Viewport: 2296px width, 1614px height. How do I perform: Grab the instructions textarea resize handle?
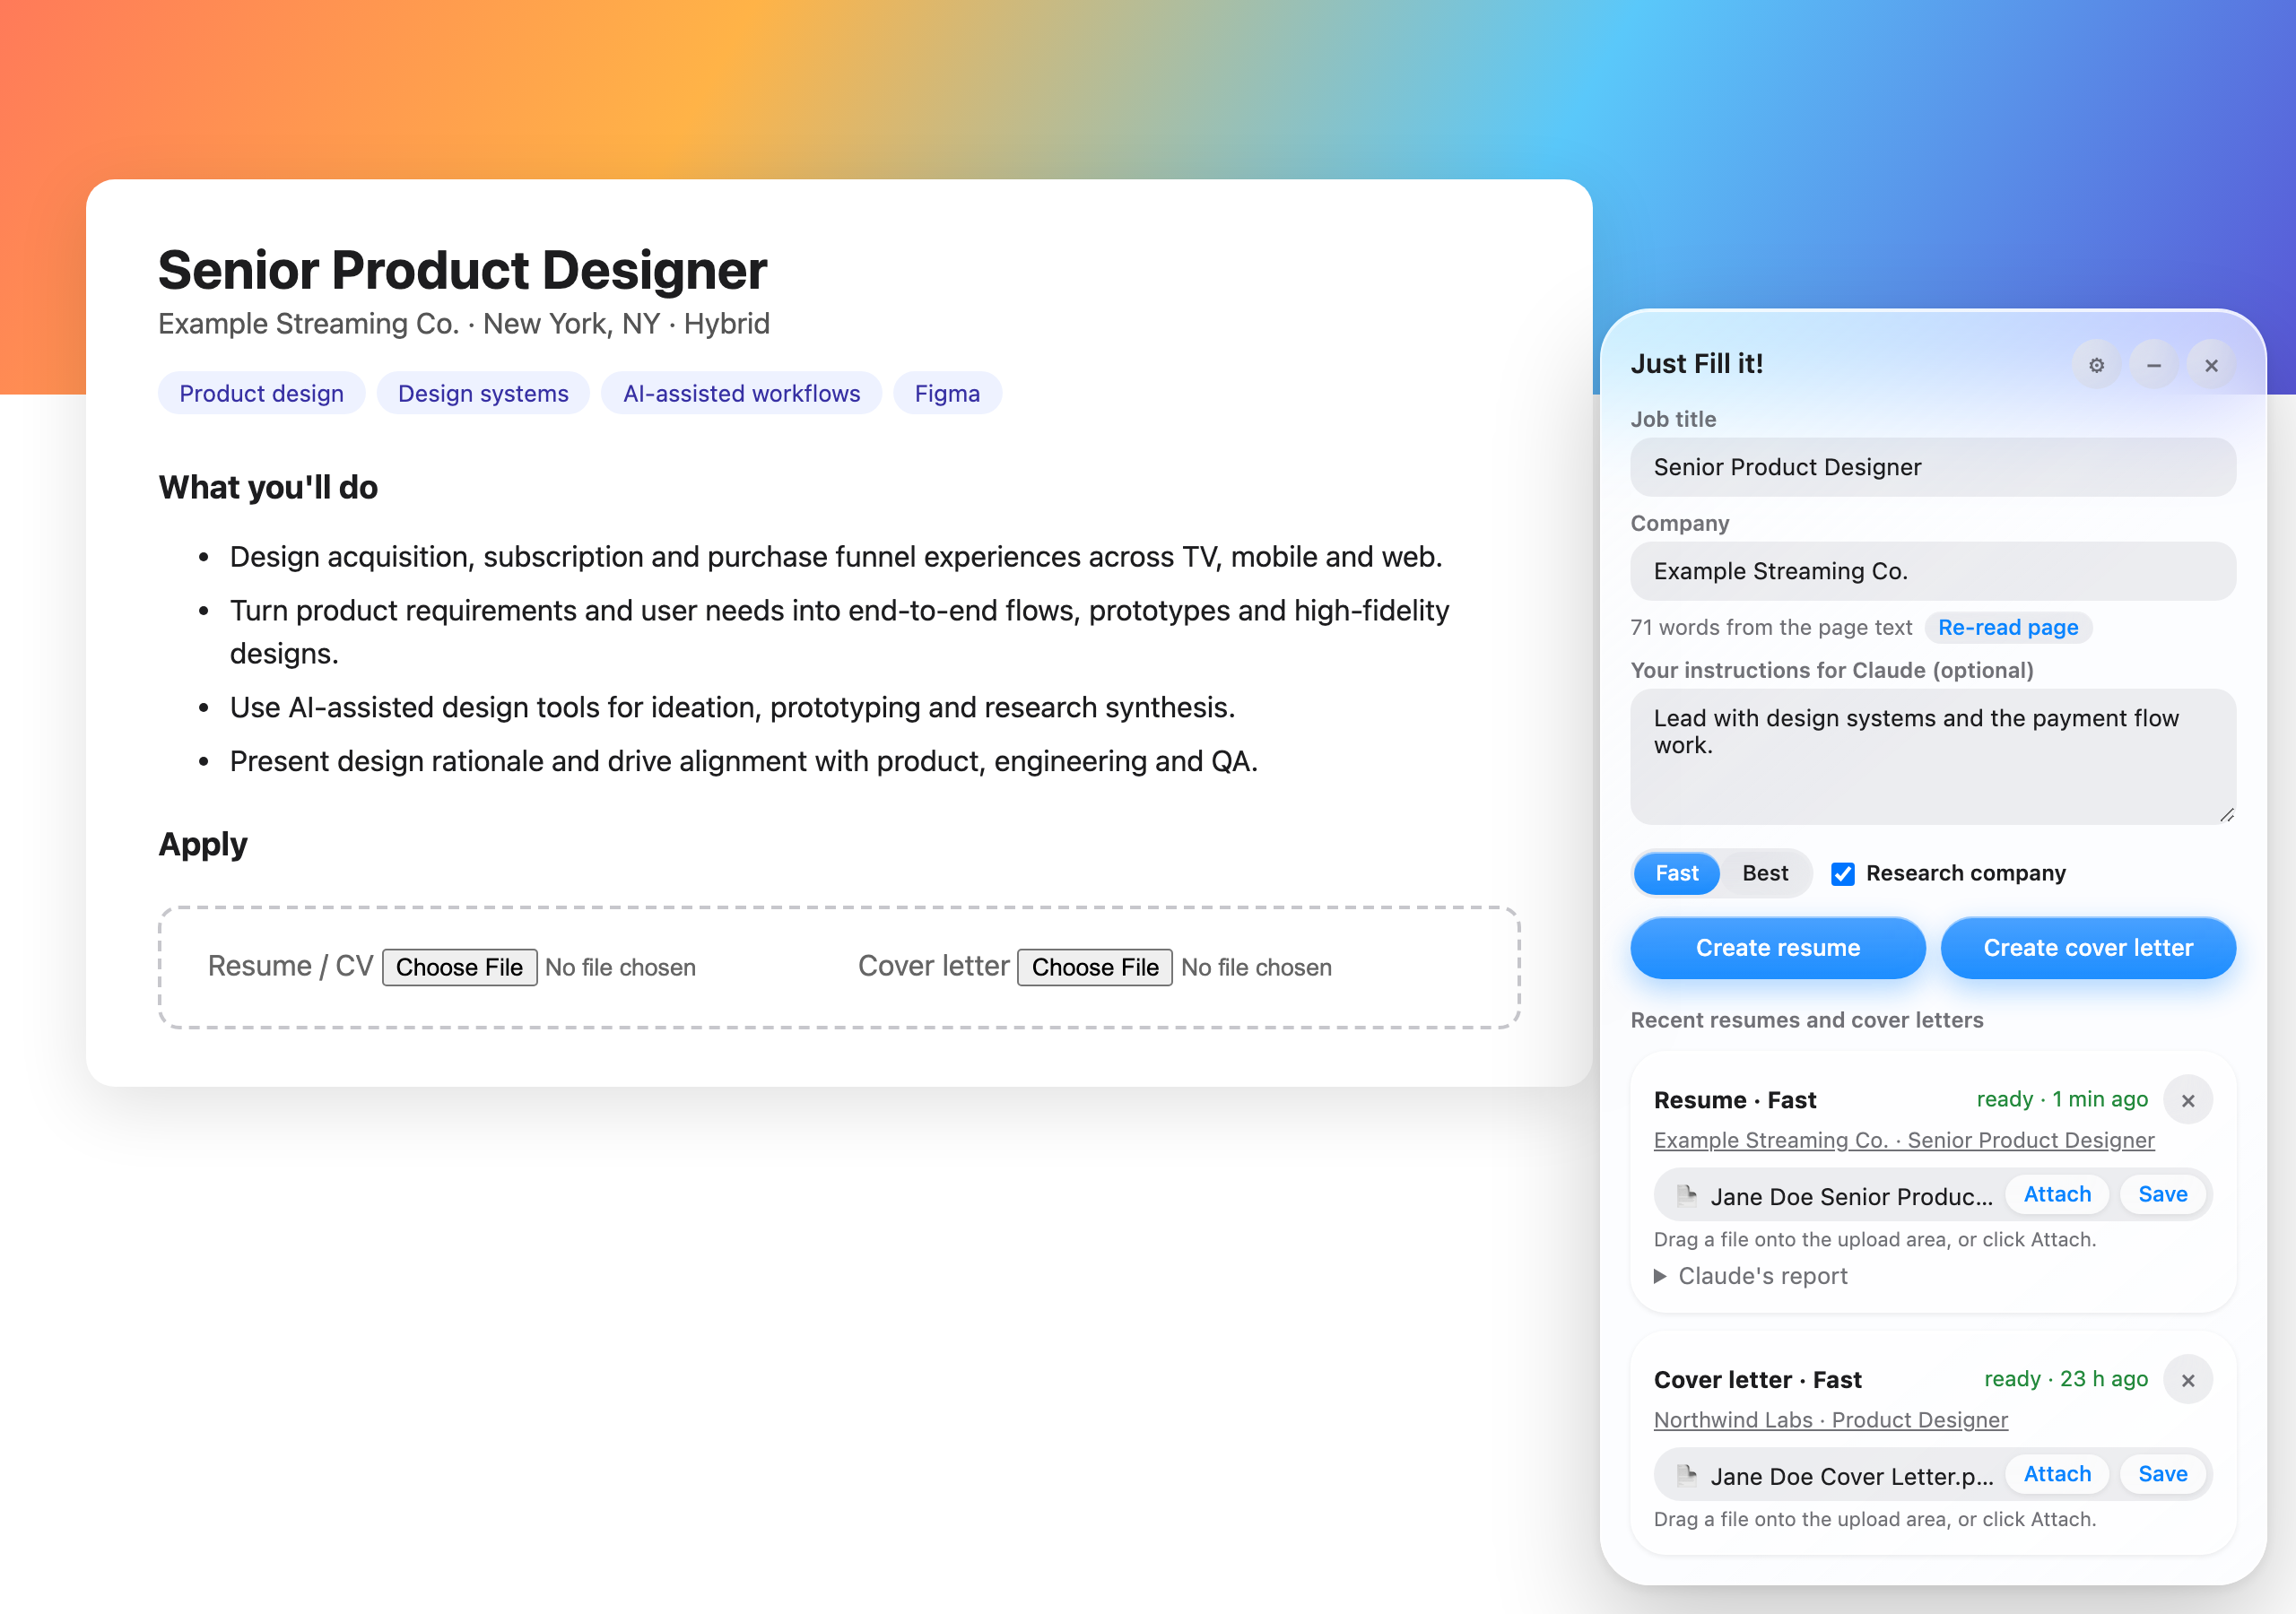click(2226, 815)
